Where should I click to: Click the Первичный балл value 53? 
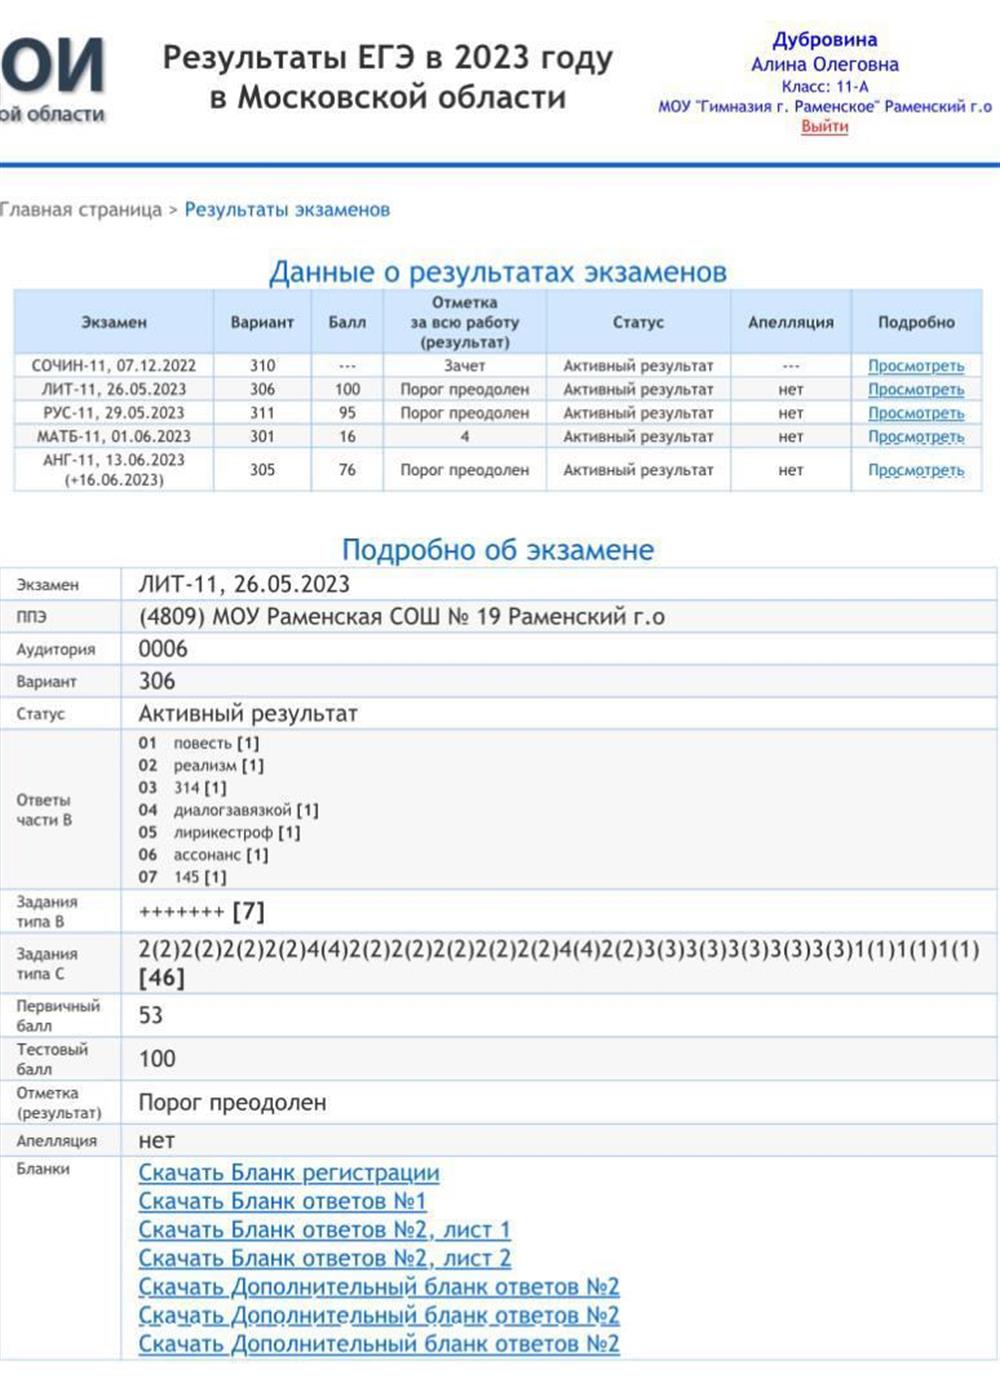pyautogui.click(x=150, y=1015)
